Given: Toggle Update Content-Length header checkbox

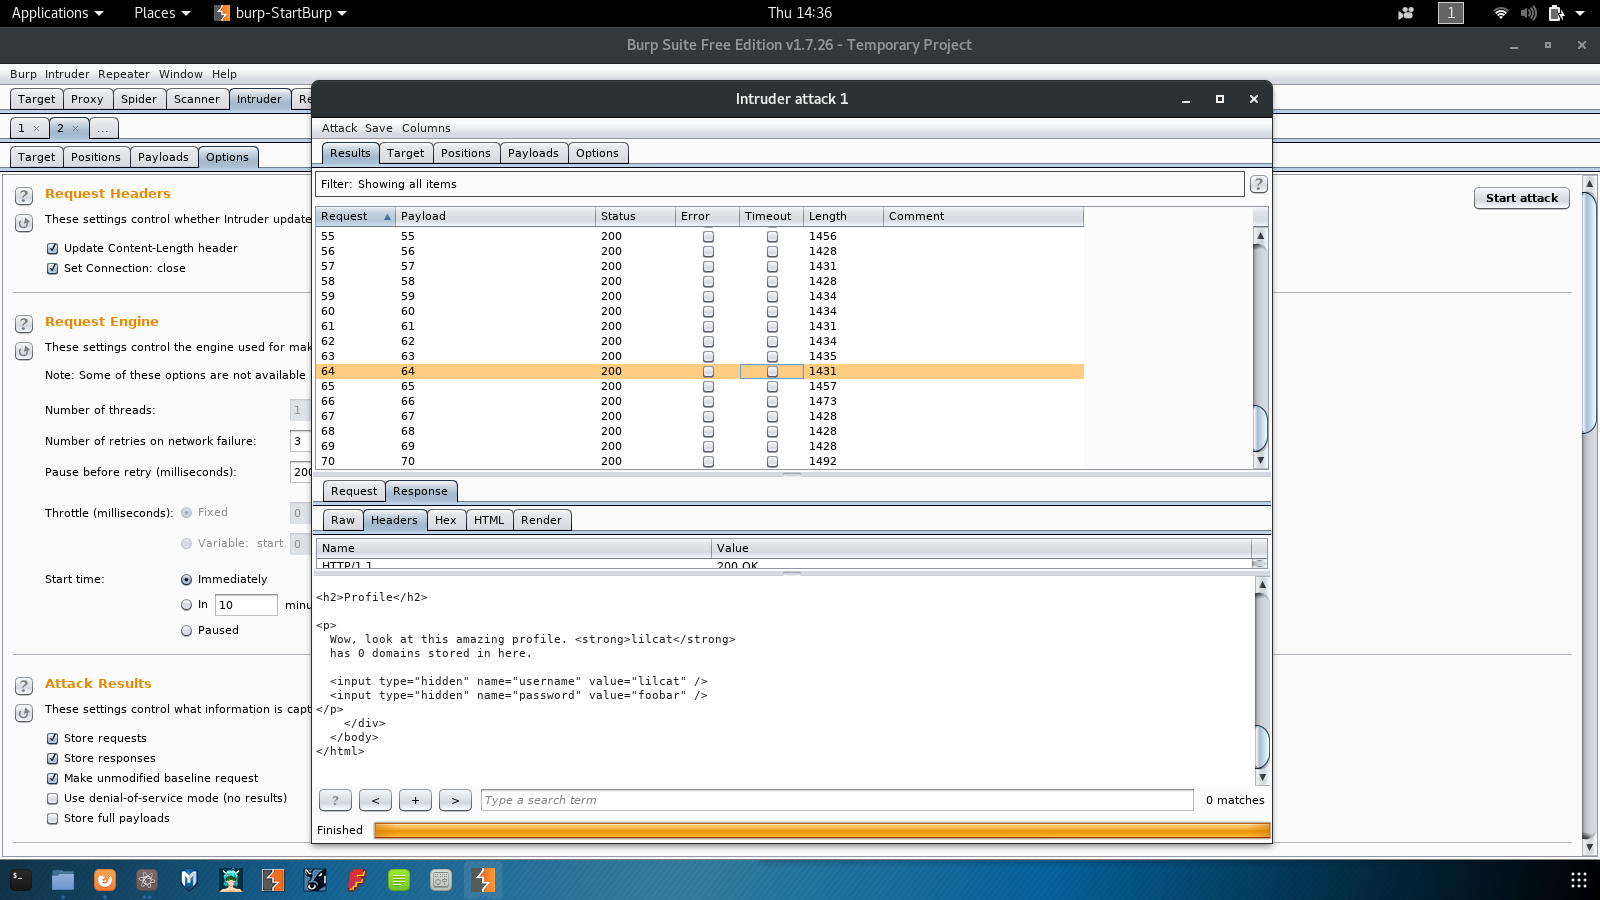Looking at the screenshot, I should click(x=53, y=249).
